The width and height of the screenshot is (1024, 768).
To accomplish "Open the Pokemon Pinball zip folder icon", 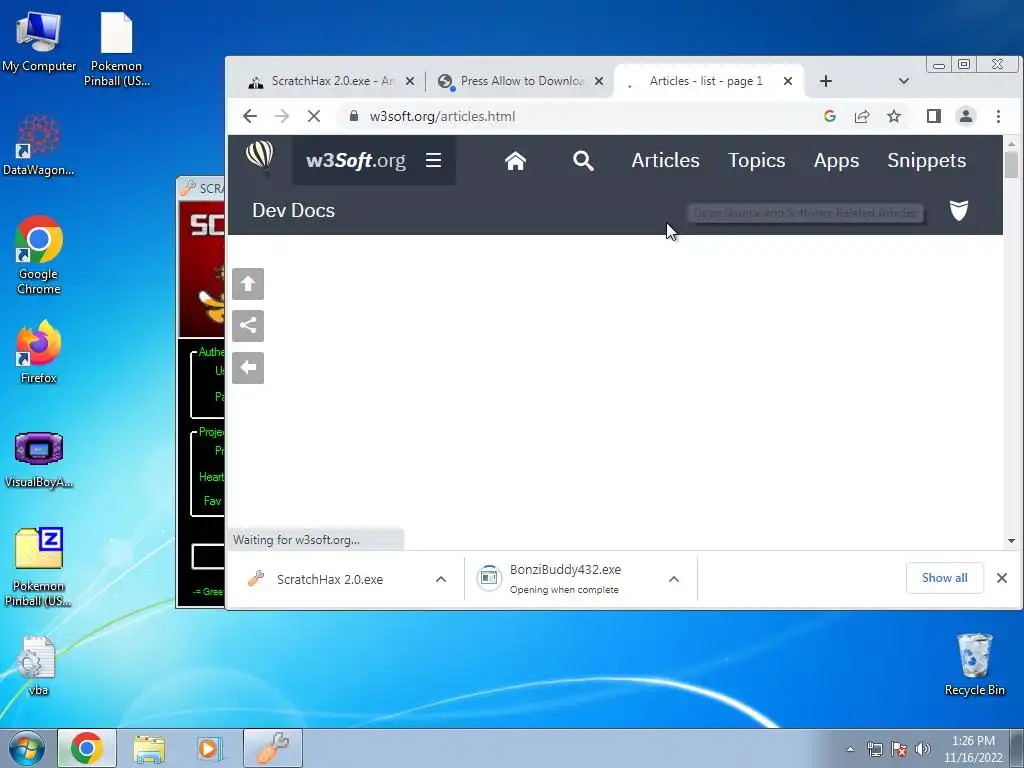I will point(39,567).
